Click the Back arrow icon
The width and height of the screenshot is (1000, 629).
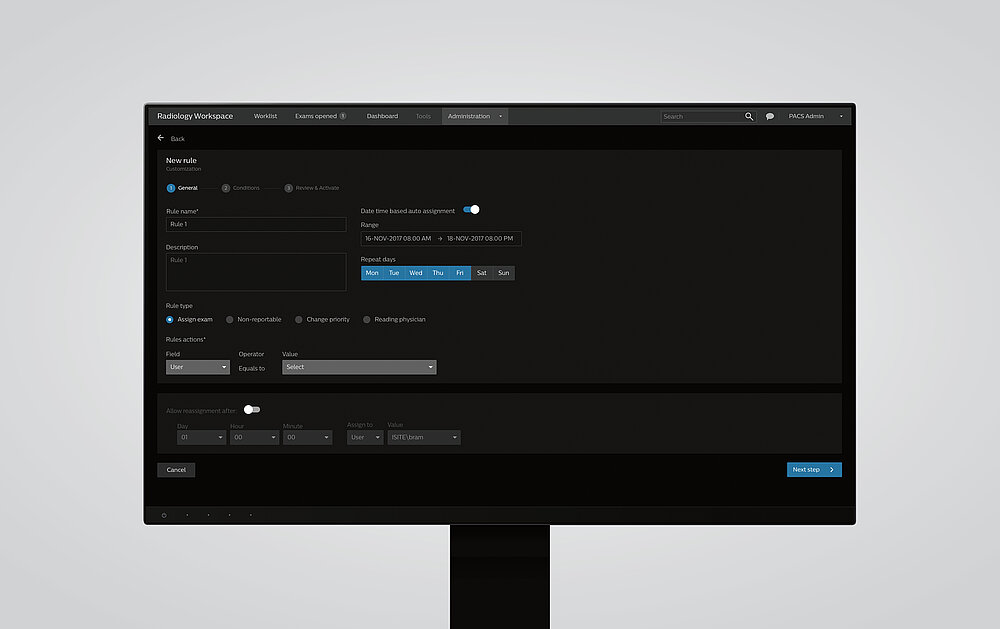point(161,138)
